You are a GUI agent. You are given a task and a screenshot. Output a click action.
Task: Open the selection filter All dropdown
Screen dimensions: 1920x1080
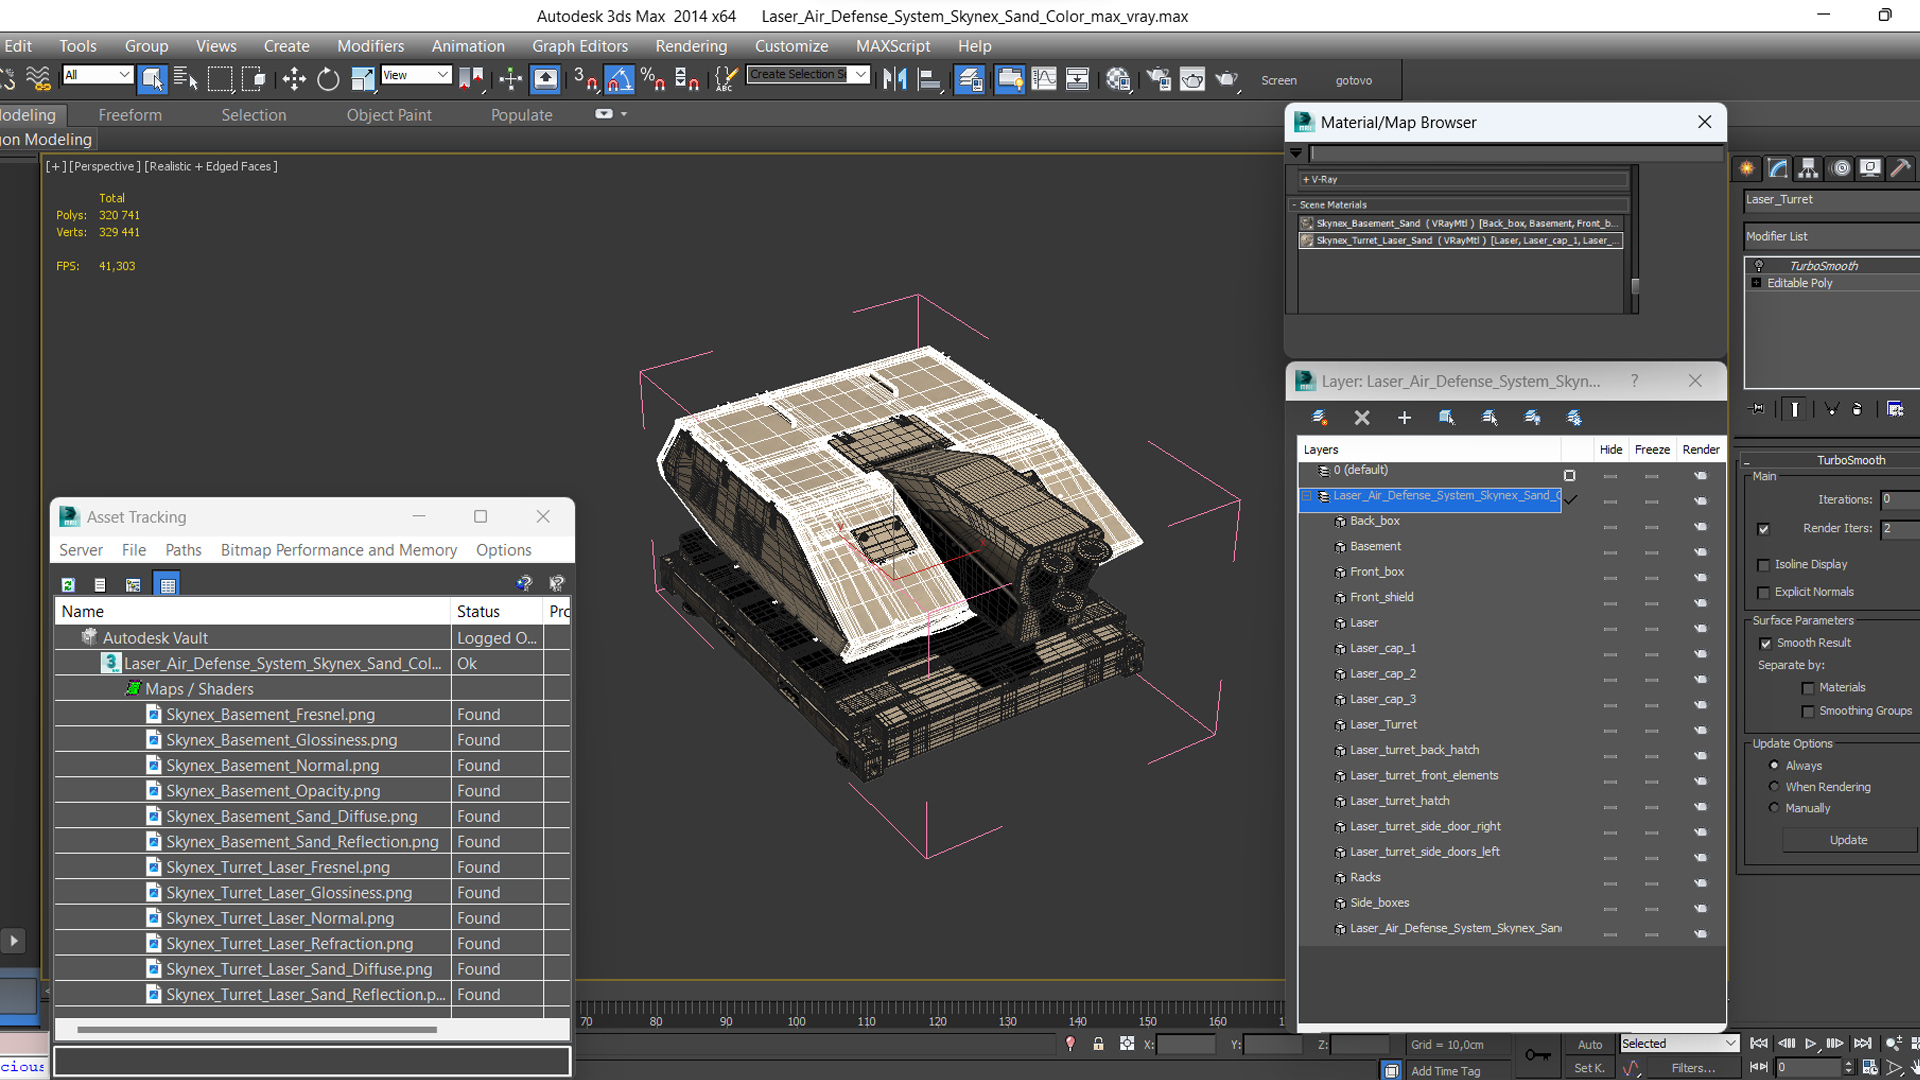97,75
